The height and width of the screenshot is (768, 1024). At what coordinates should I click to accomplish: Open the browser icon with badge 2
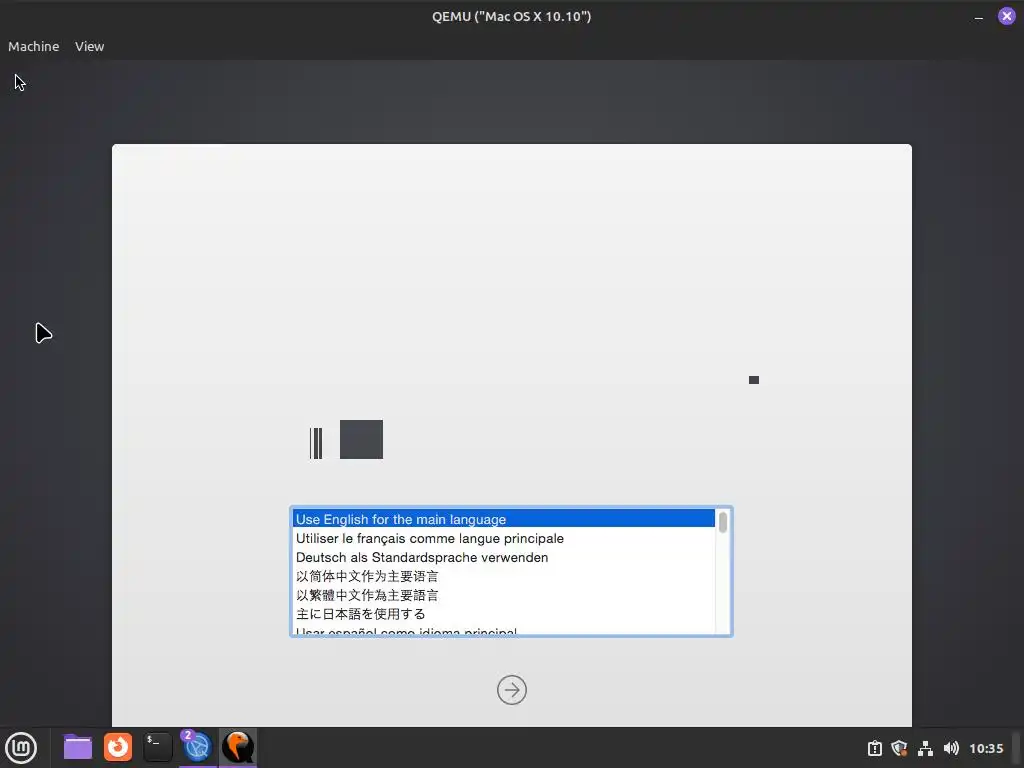pos(197,747)
